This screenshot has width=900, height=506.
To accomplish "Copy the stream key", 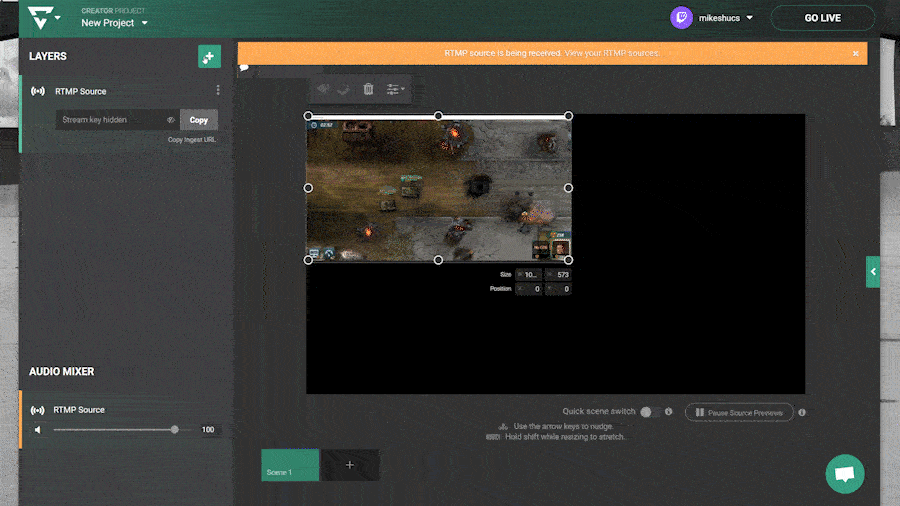I will coord(199,120).
